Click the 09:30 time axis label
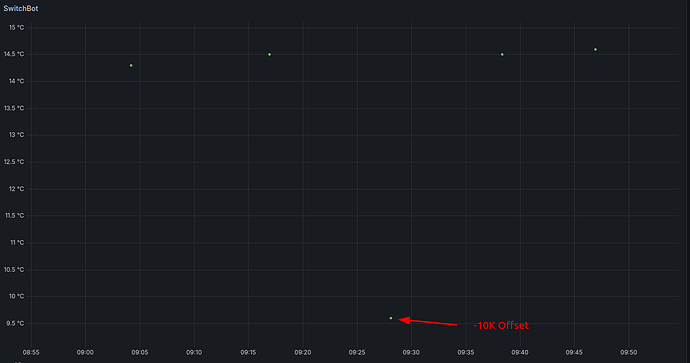The height and width of the screenshot is (363, 690). point(411,352)
